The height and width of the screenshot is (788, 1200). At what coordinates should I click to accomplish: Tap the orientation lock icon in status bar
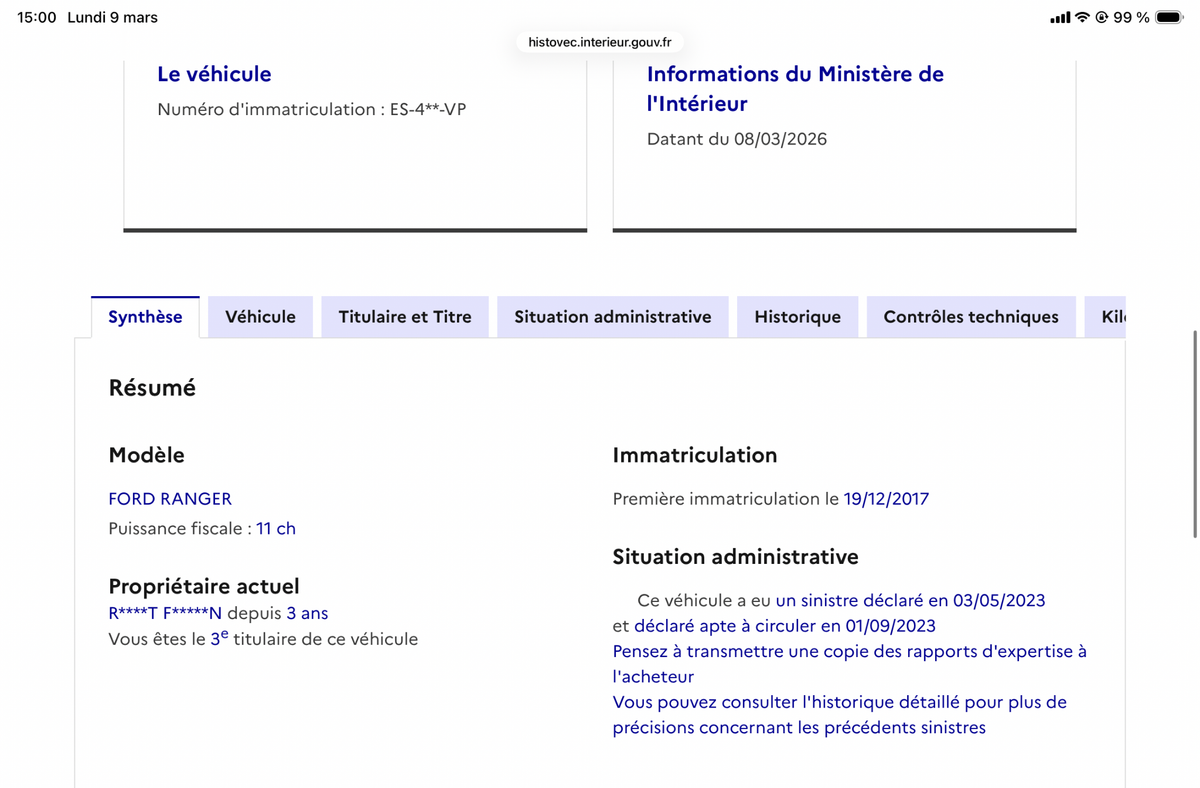(x=1102, y=18)
